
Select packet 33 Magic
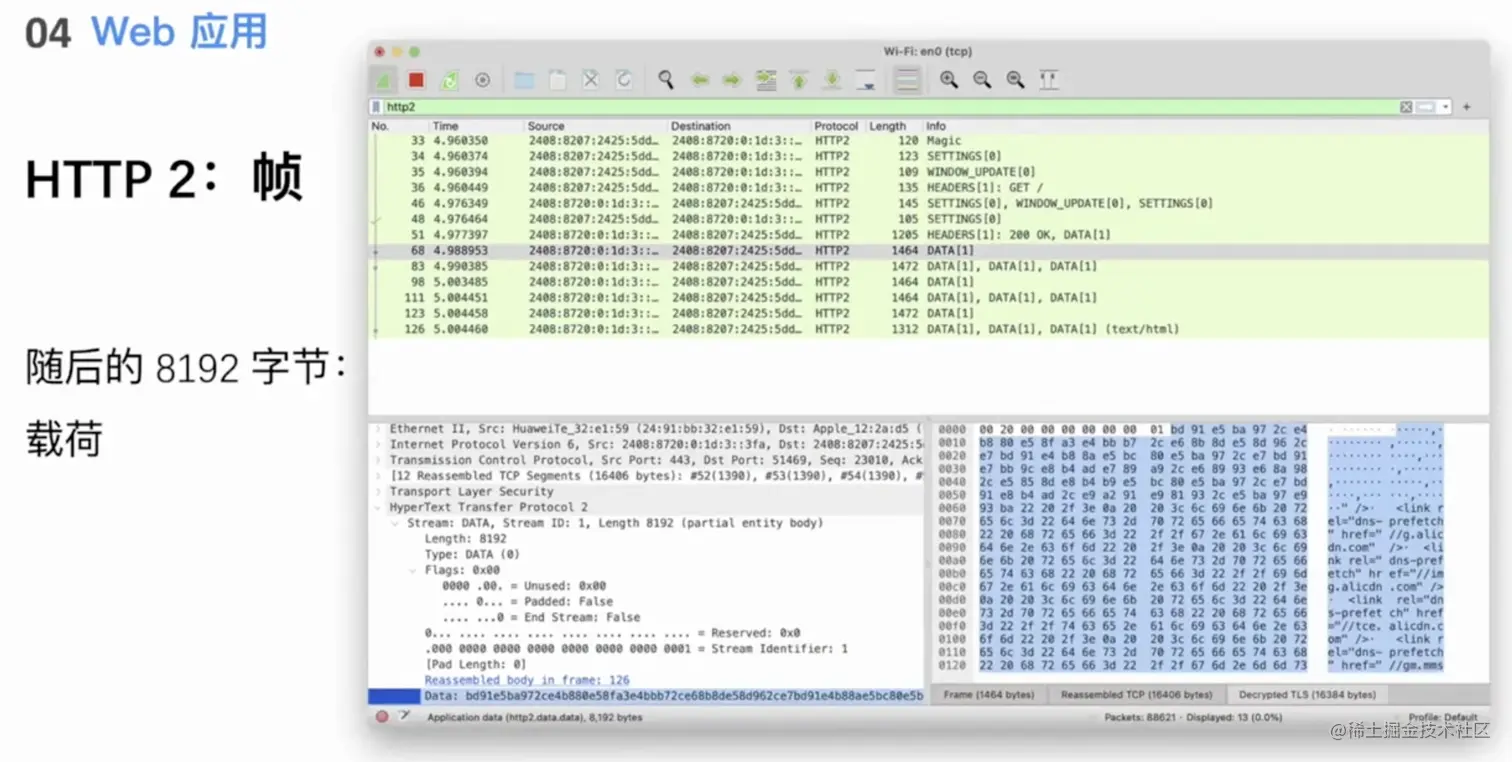point(929,141)
